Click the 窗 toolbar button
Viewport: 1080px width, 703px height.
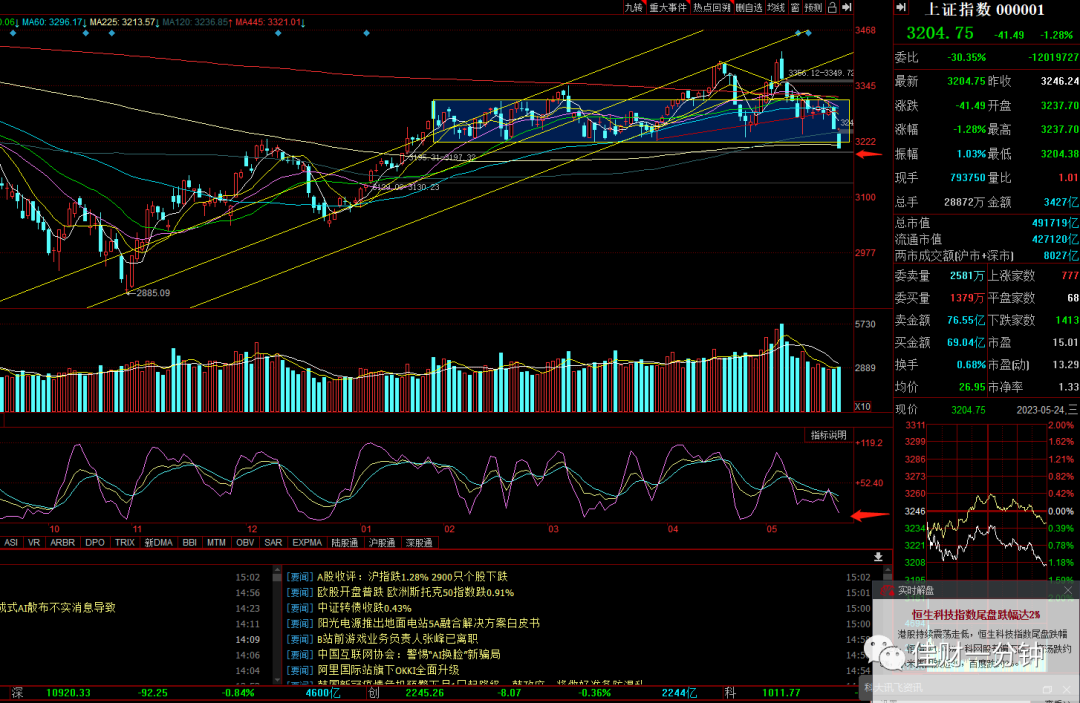[795, 8]
